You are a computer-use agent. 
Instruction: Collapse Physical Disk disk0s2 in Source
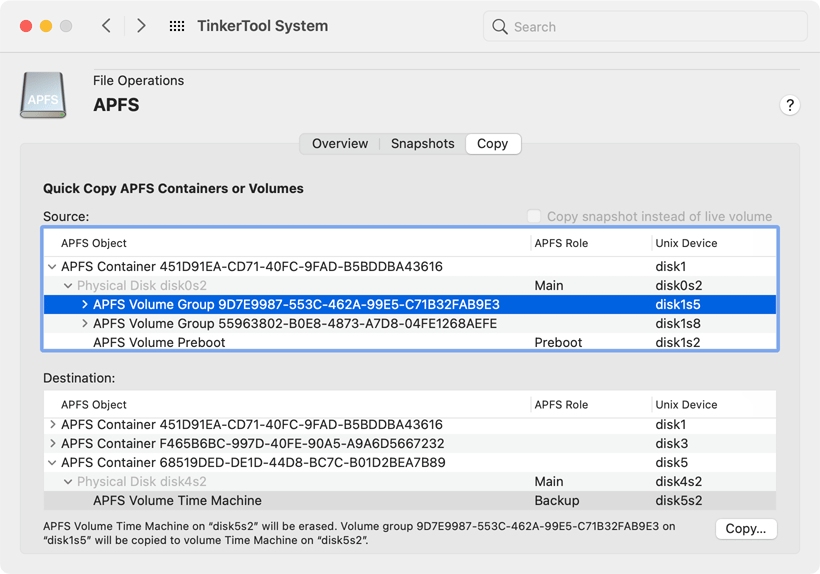point(68,285)
